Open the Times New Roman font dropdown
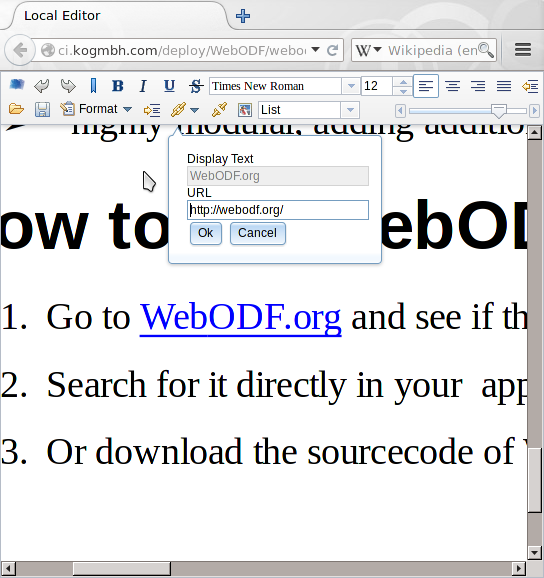 [x=351, y=86]
